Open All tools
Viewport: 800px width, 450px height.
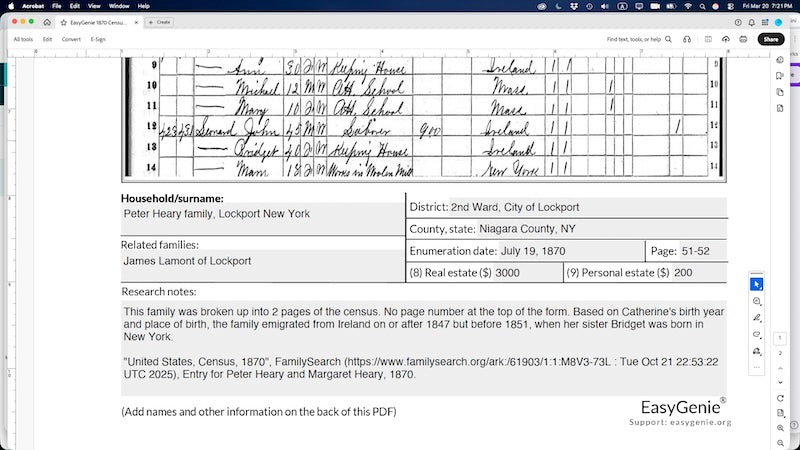(x=23, y=39)
